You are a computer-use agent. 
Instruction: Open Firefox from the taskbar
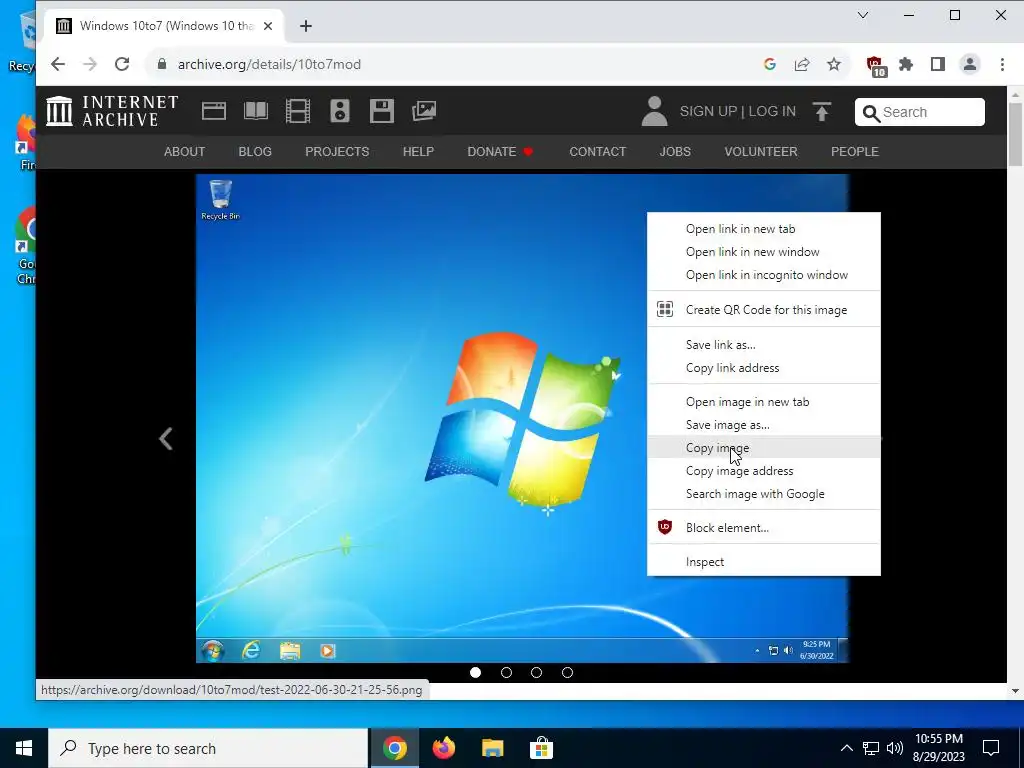[x=443, y=748]
